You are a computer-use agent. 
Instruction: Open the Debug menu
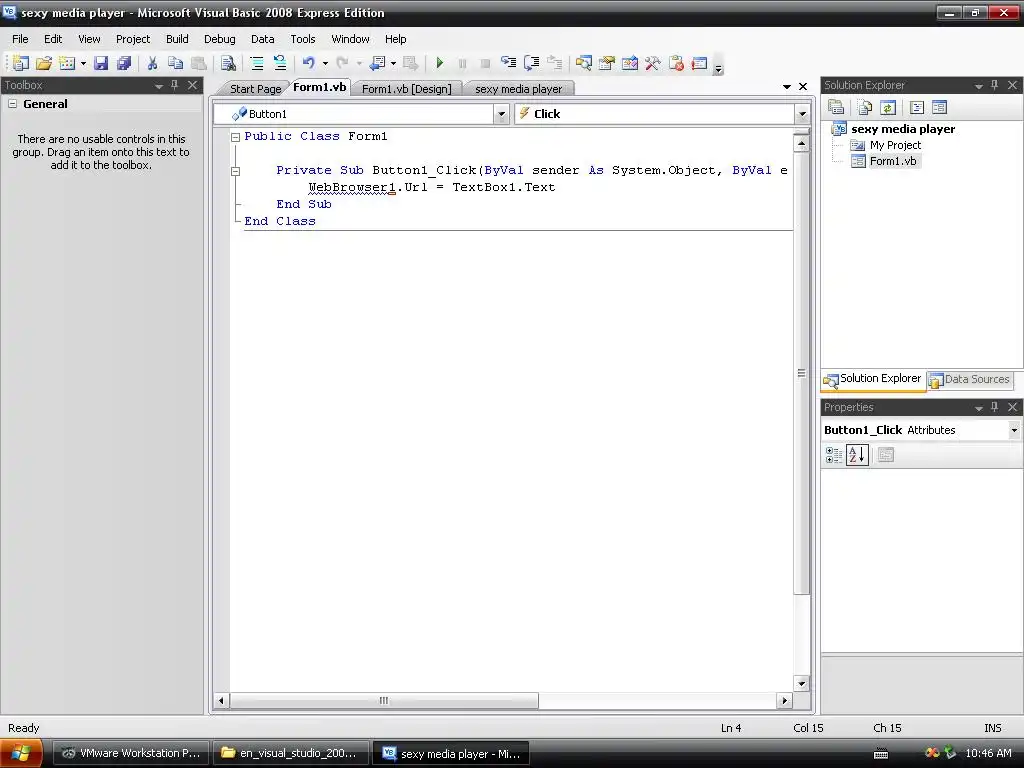(219, 39)
